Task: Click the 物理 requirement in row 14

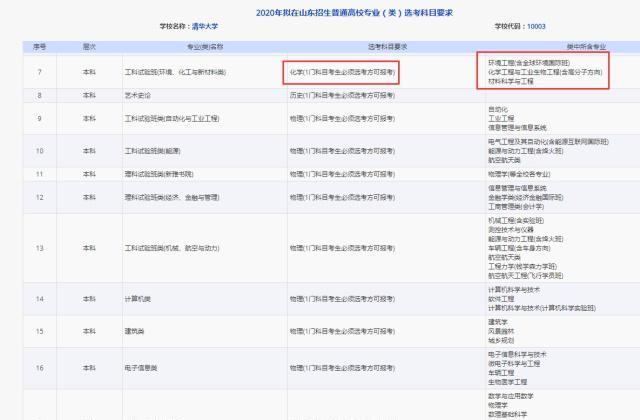Action: click(342, 299)
